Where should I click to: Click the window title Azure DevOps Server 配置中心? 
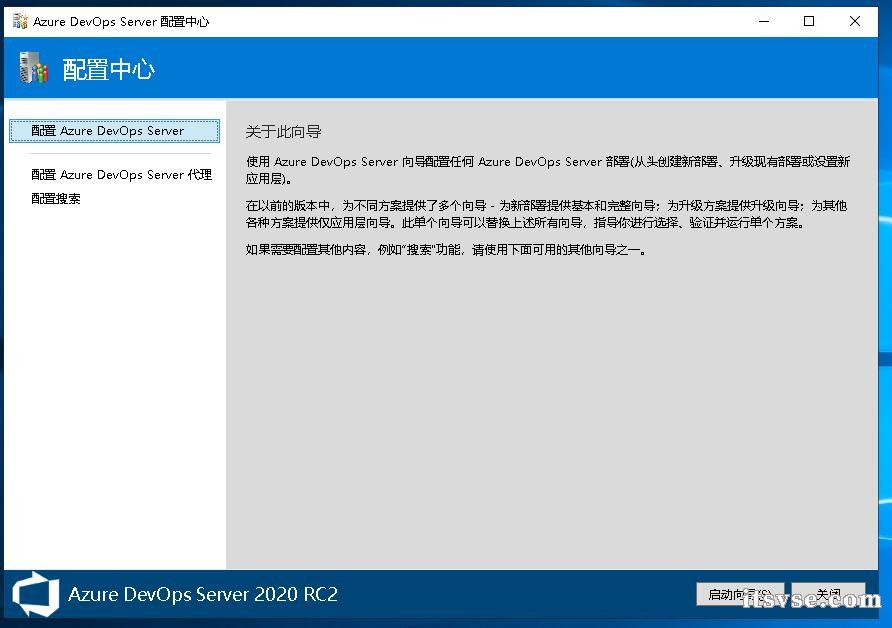click(x=121, y=22)
